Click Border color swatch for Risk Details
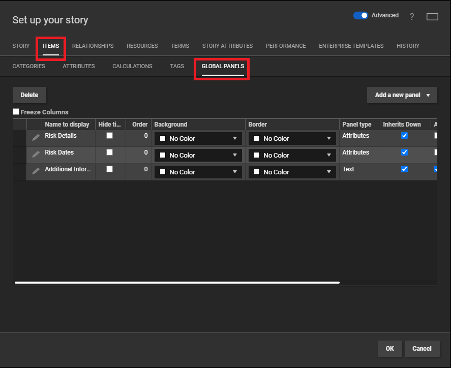451x368 pixels. pyautogui.click(x=256, y=138)
